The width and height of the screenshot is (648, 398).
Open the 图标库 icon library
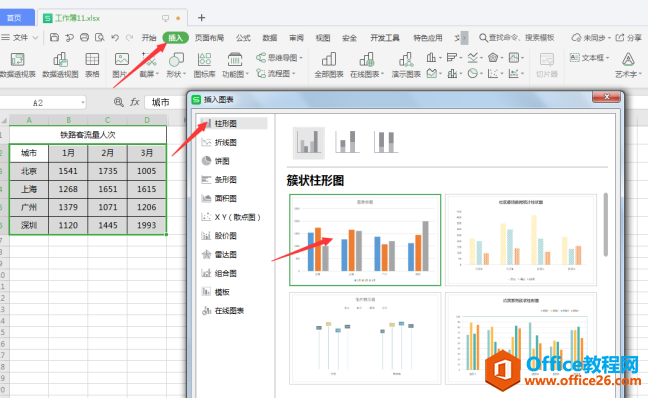coord(205,65)
